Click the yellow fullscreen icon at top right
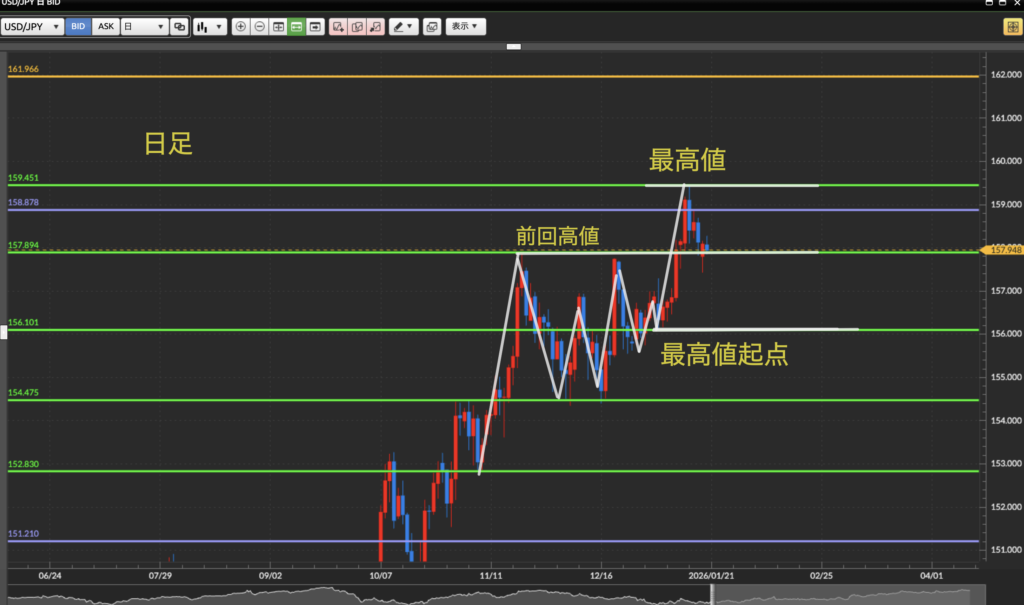This screenshot has width=1024, height=605. pyautogui.click(x=1011, y=27)
